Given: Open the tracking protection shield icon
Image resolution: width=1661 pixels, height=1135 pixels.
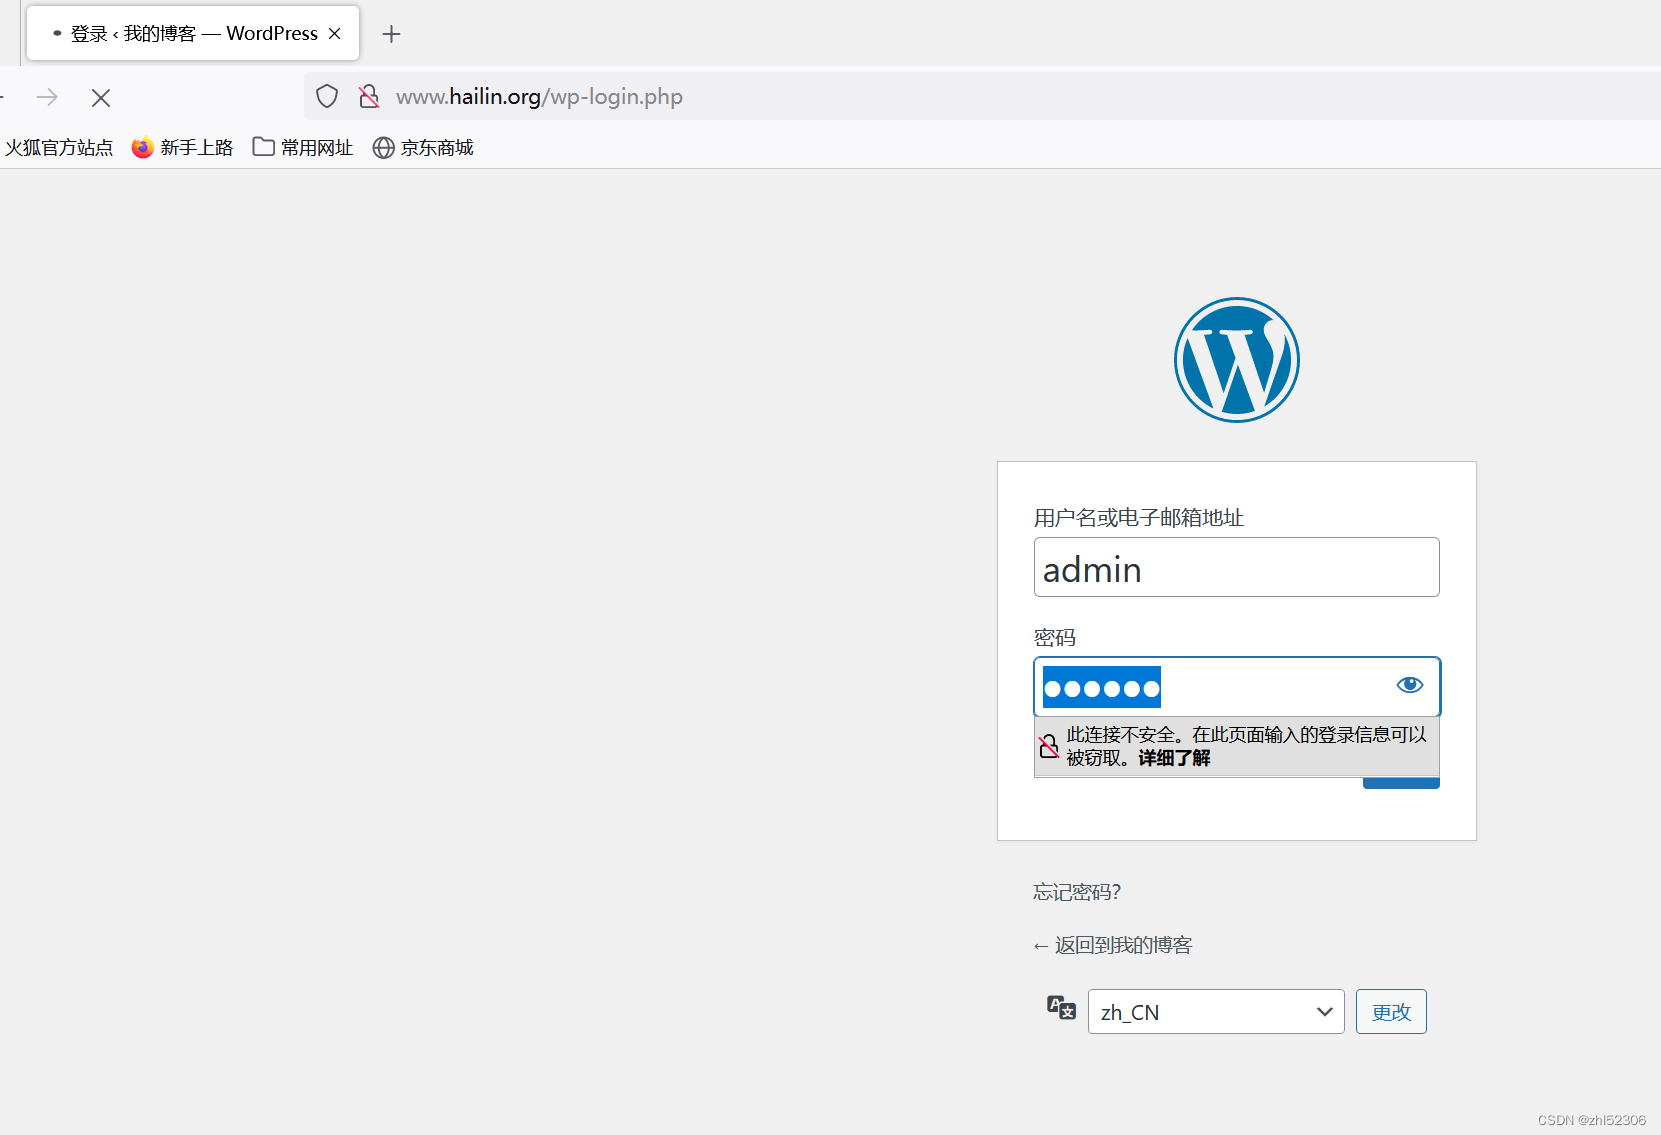Looking at the screenshot, I should coord(327,97).
